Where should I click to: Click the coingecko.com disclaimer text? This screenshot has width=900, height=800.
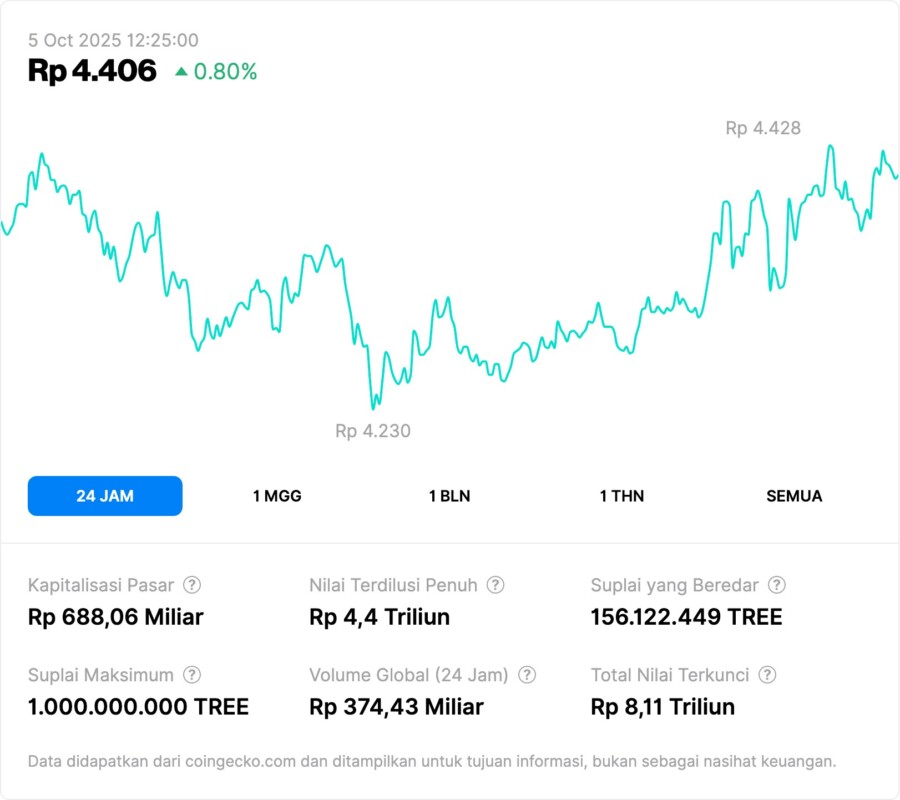(431, 761)
